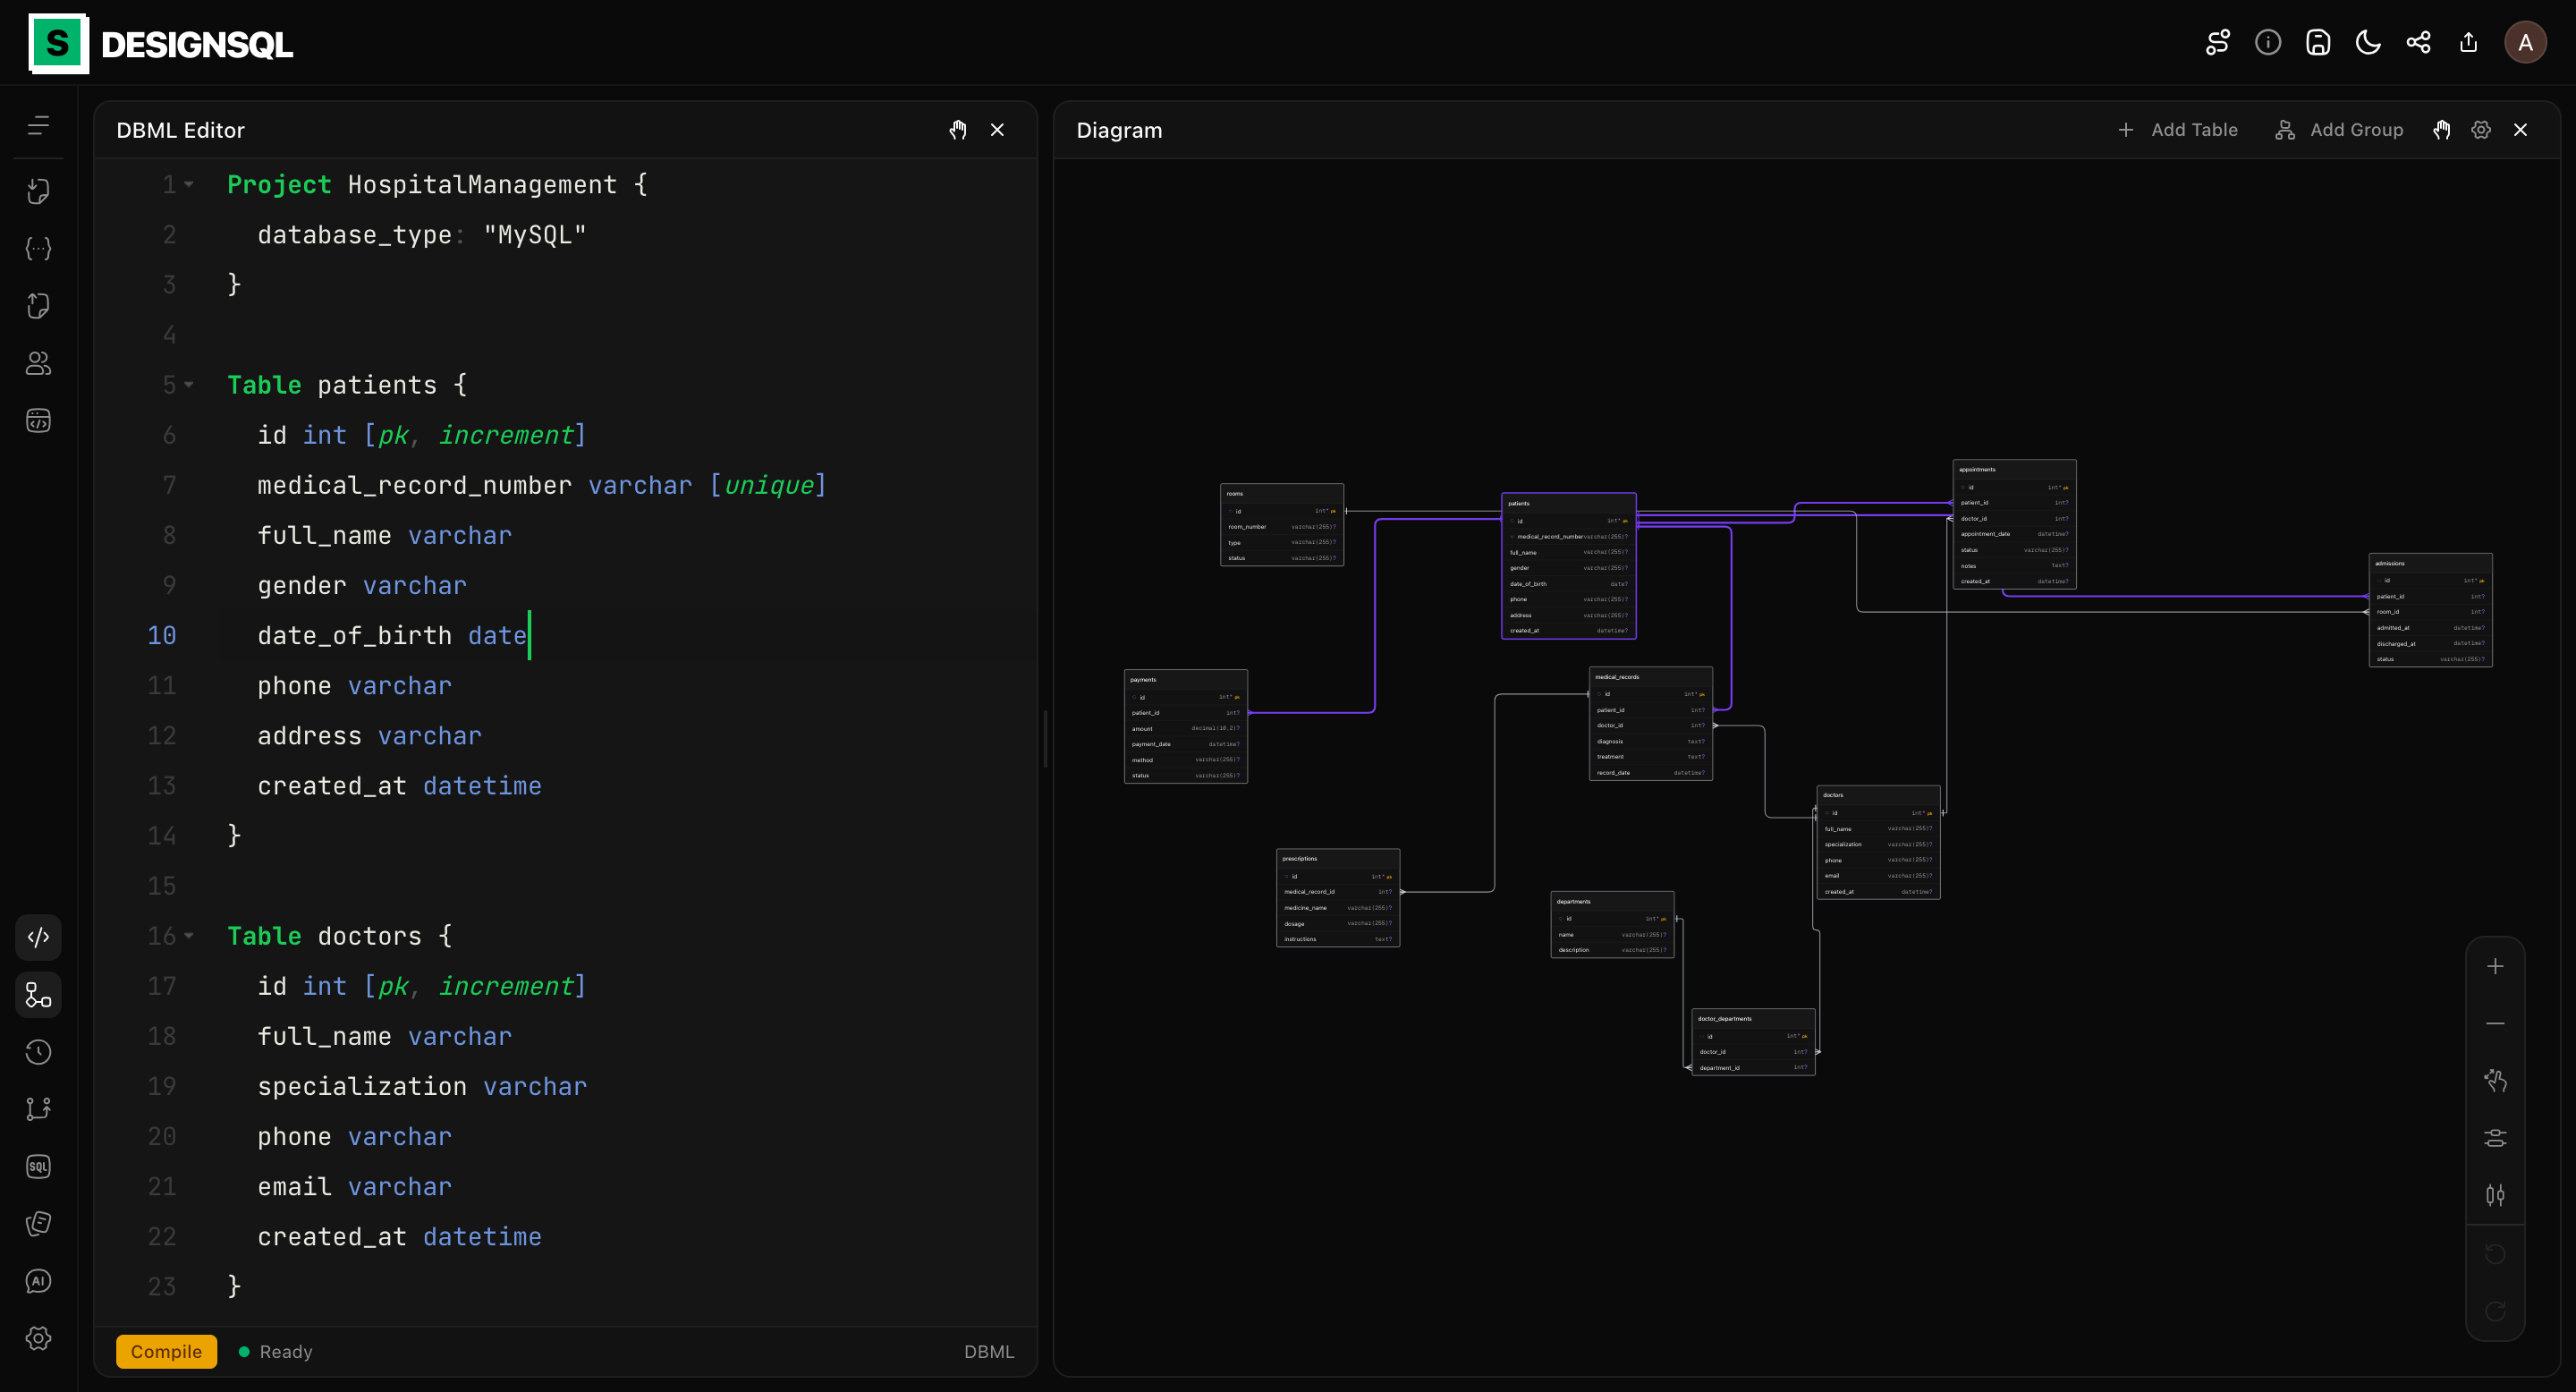Click the undo arrow in diagram controls
Screen dimensions: 2576x1392
click(x=2495, y=1254)
